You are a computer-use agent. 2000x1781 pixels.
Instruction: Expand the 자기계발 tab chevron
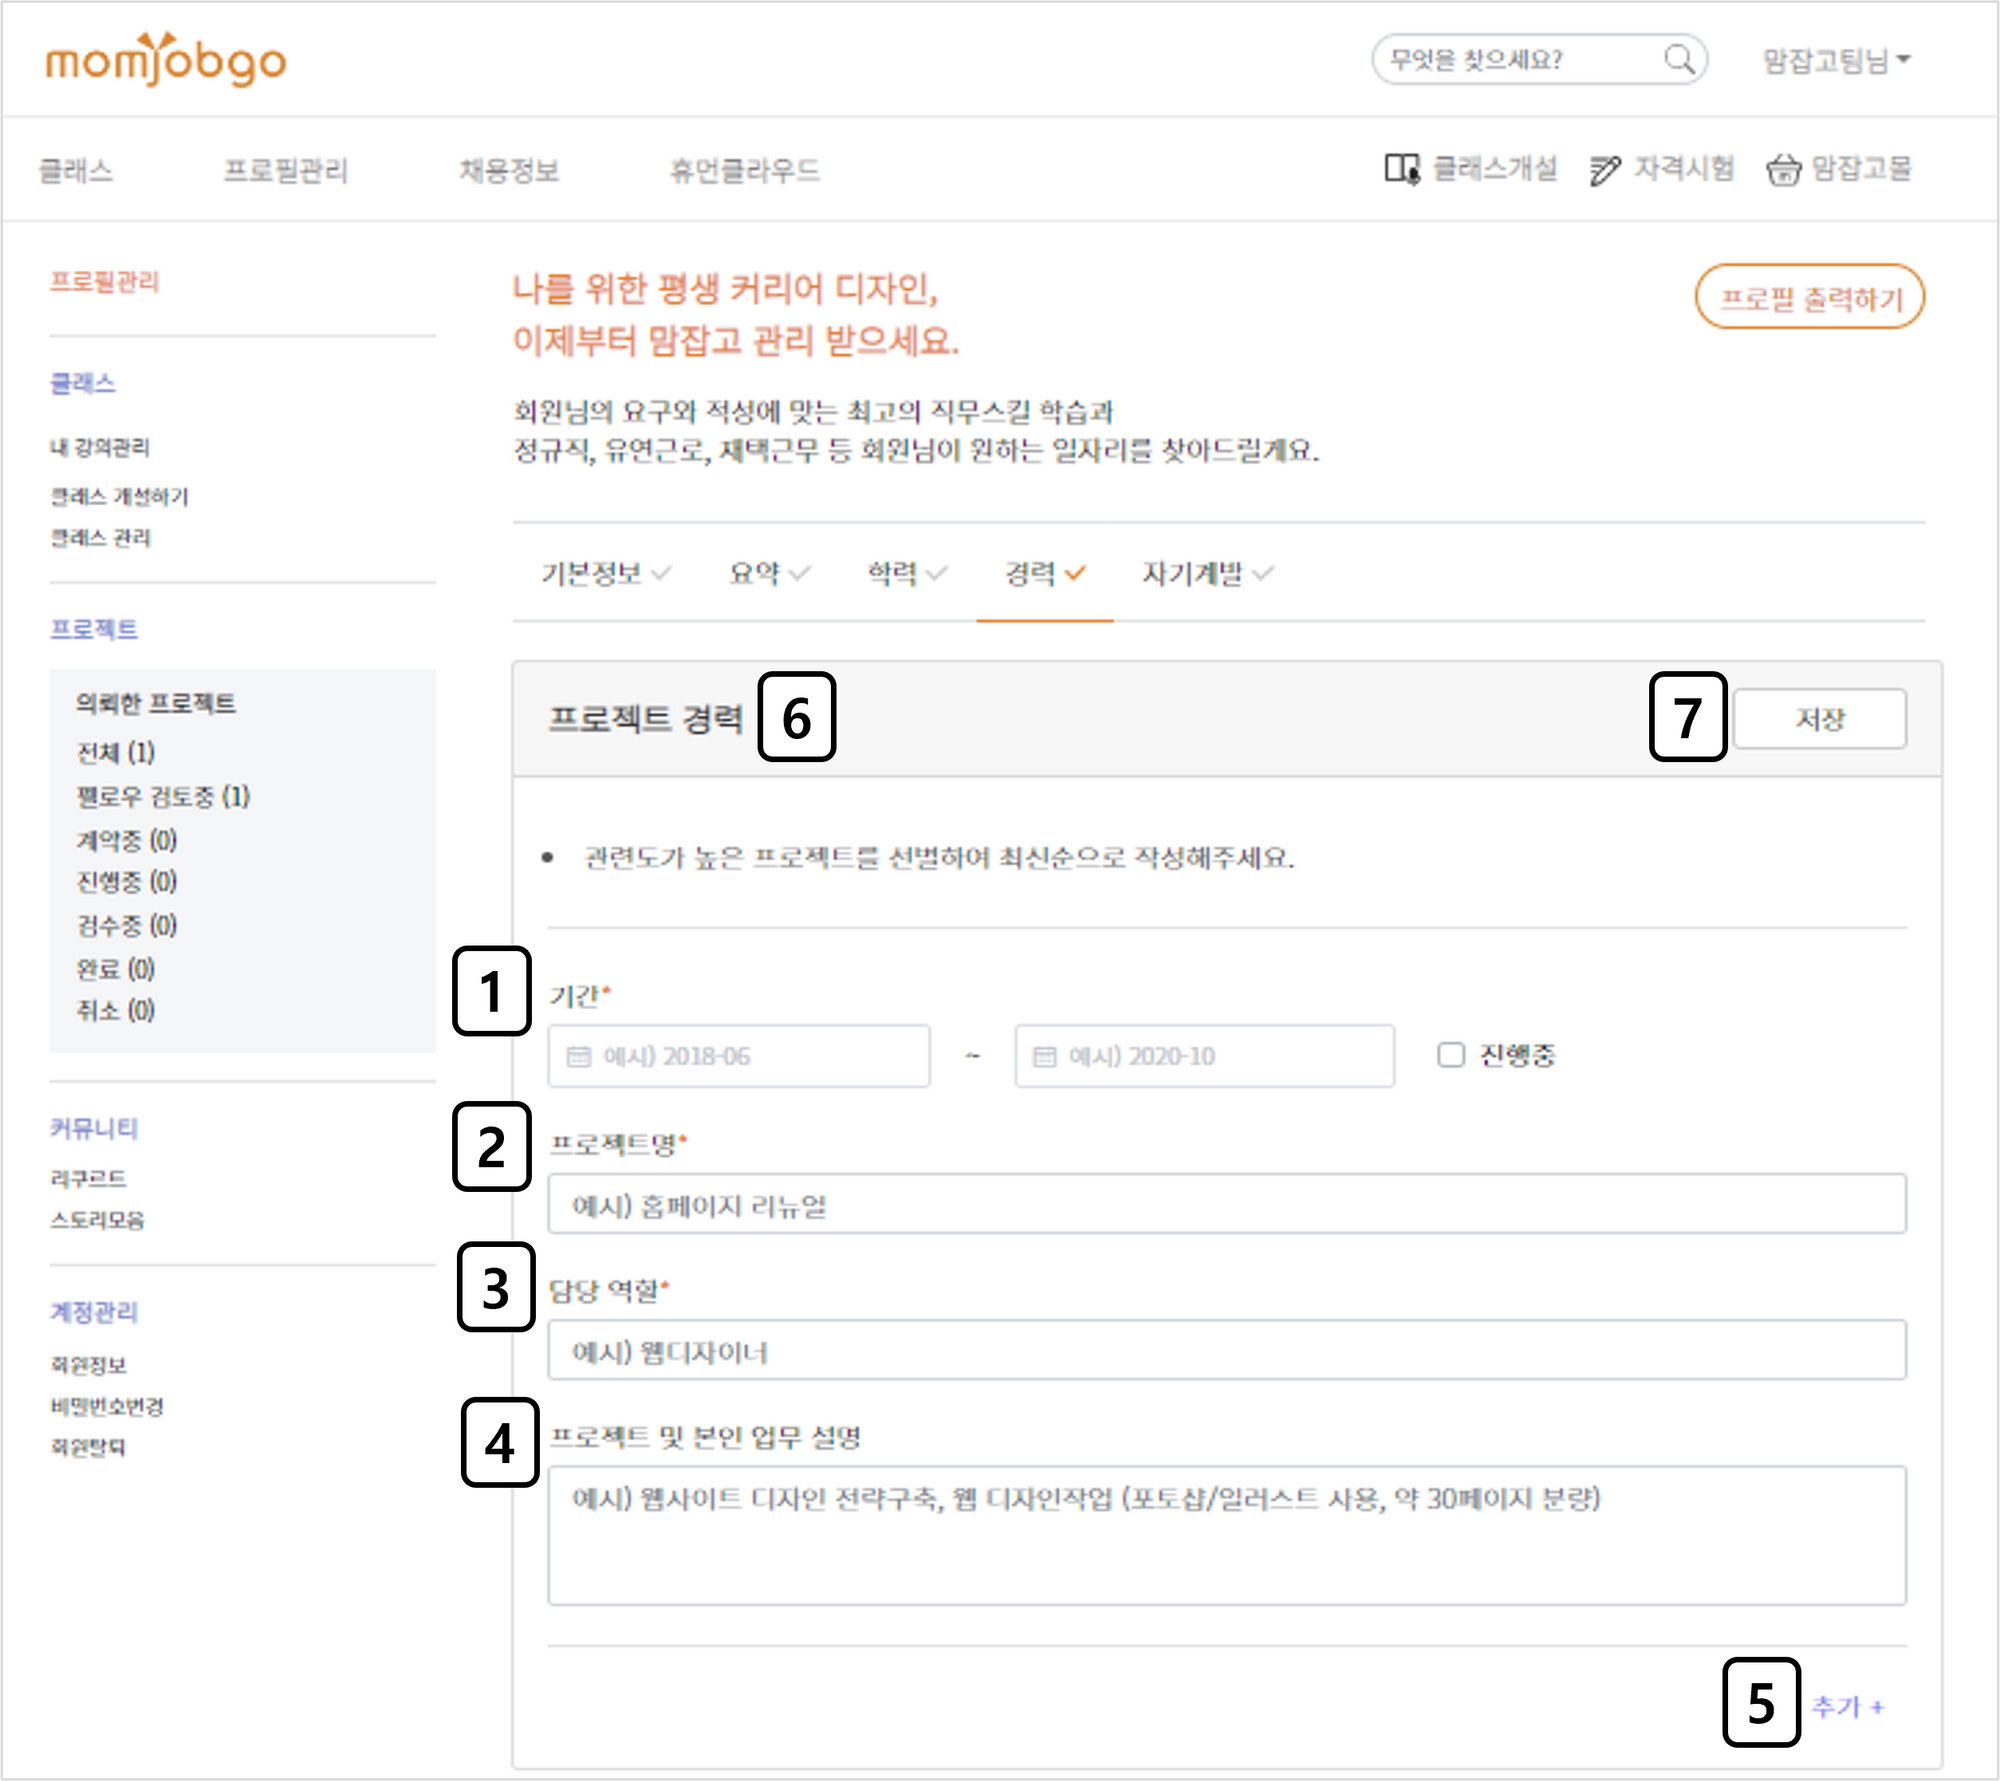click(x=1263, y=574)
